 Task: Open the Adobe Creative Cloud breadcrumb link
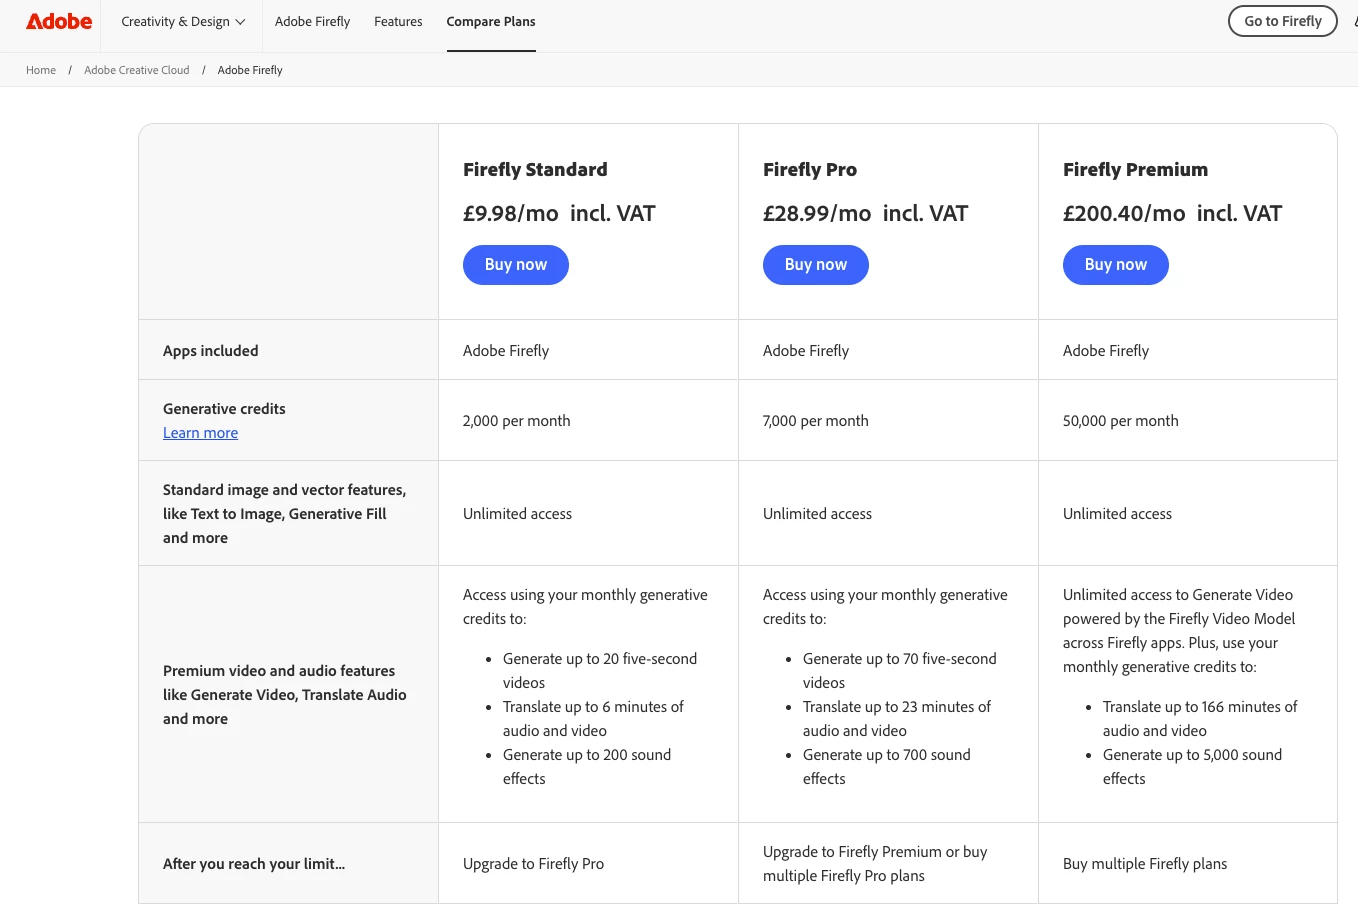[x=137, y=70]
